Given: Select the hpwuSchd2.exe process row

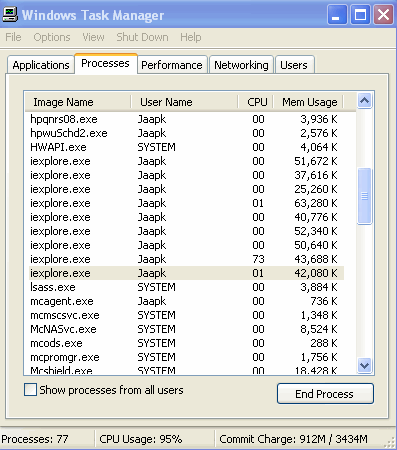Looking at the screenshot, I should [185, 133].
